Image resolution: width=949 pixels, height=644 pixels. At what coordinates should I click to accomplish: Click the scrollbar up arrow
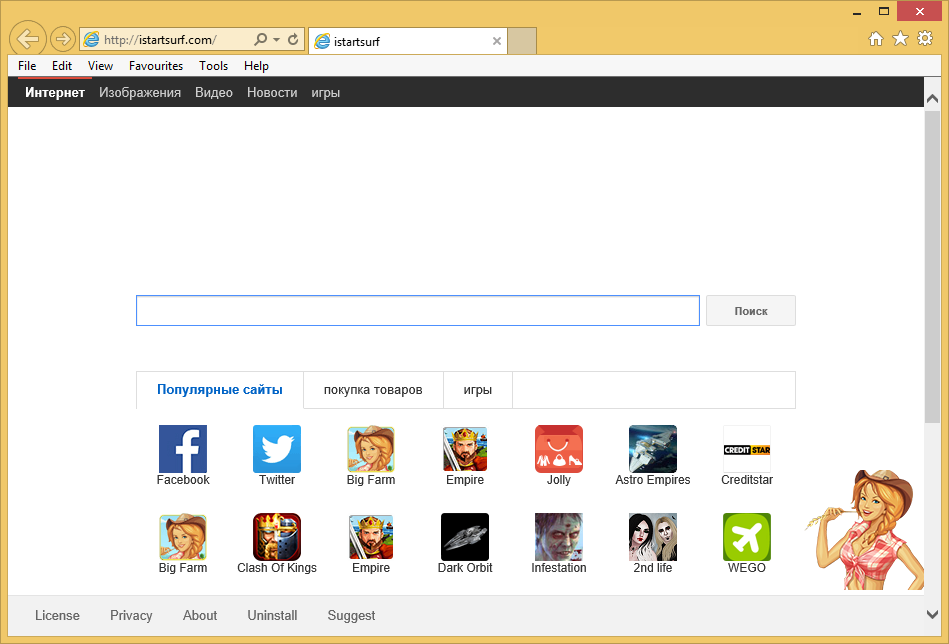click(932, 98)
